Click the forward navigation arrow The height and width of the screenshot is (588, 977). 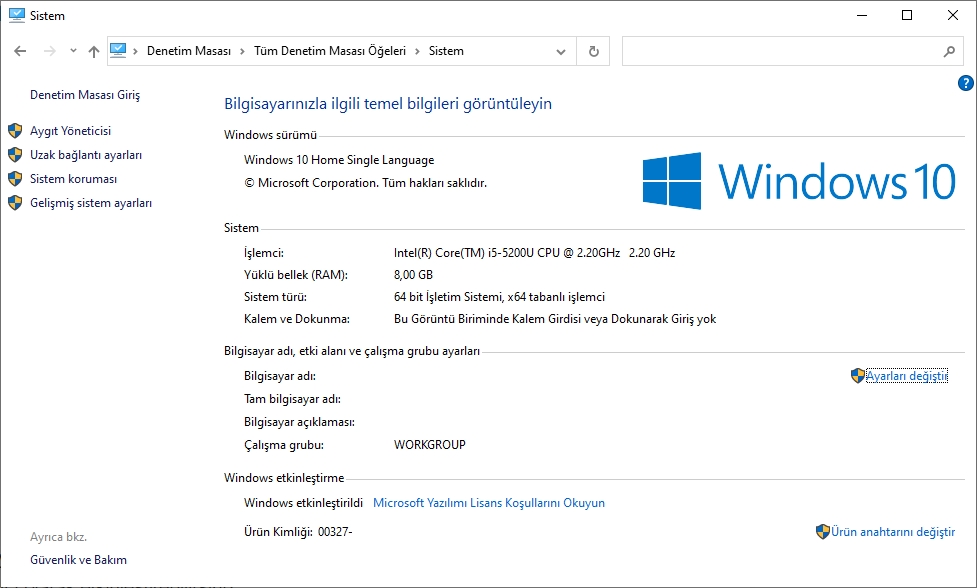(x=49, y=51)
